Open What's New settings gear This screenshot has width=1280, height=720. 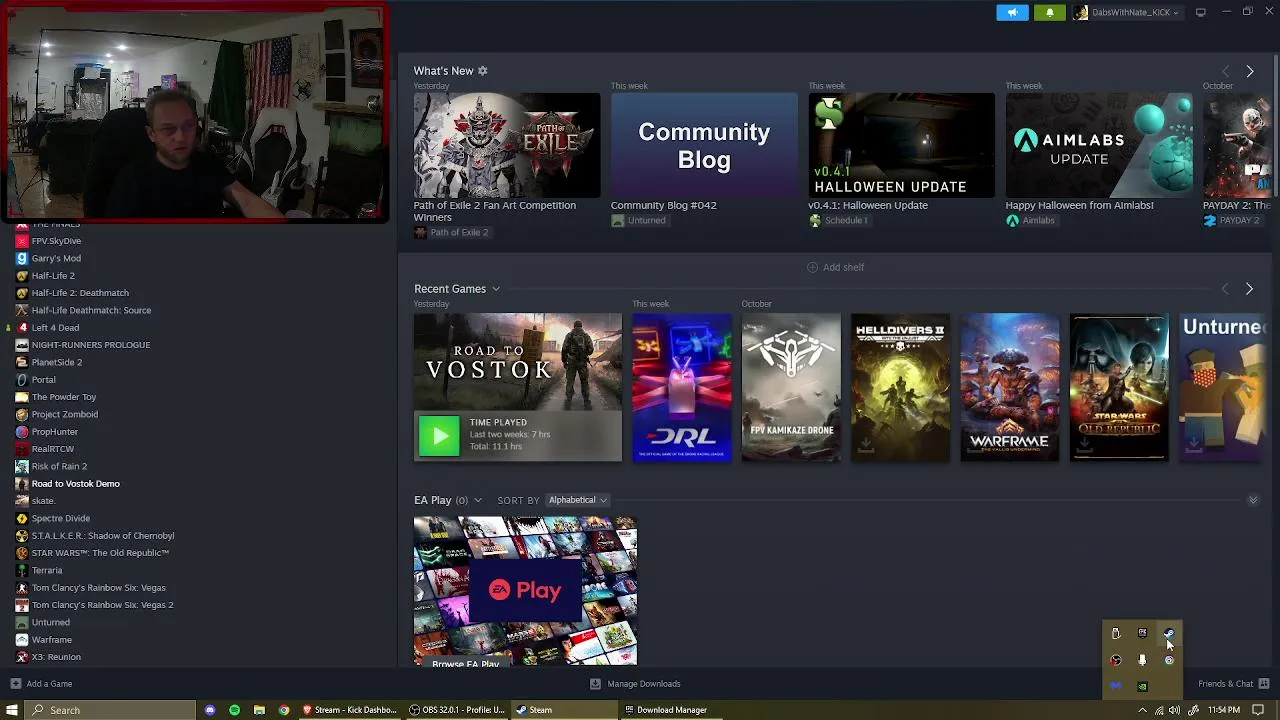point(482,71)
